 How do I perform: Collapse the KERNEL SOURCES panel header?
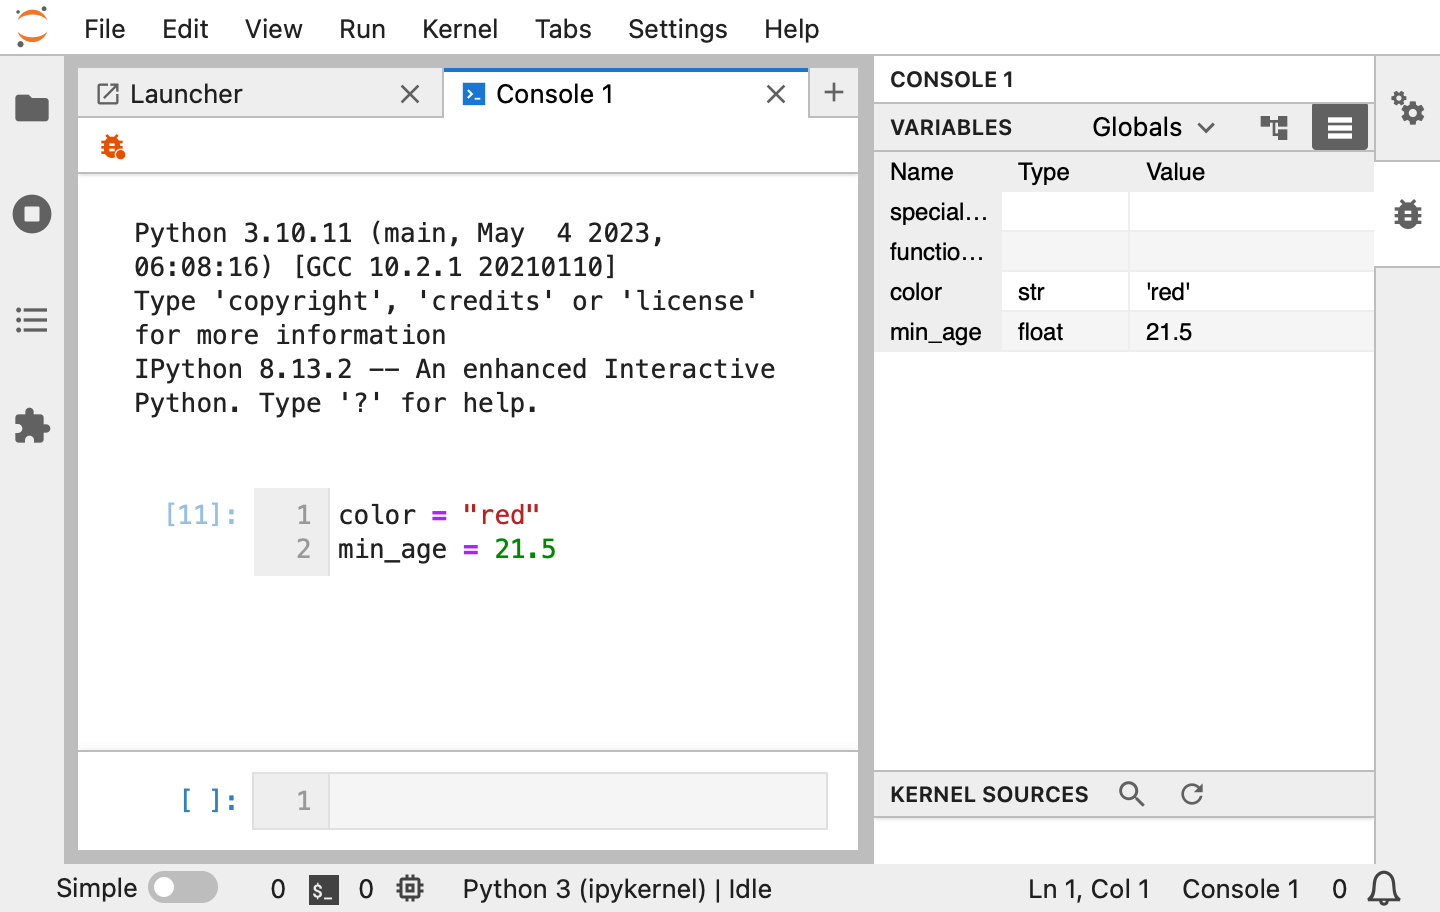pyautogui.click(x=989, y=795)
